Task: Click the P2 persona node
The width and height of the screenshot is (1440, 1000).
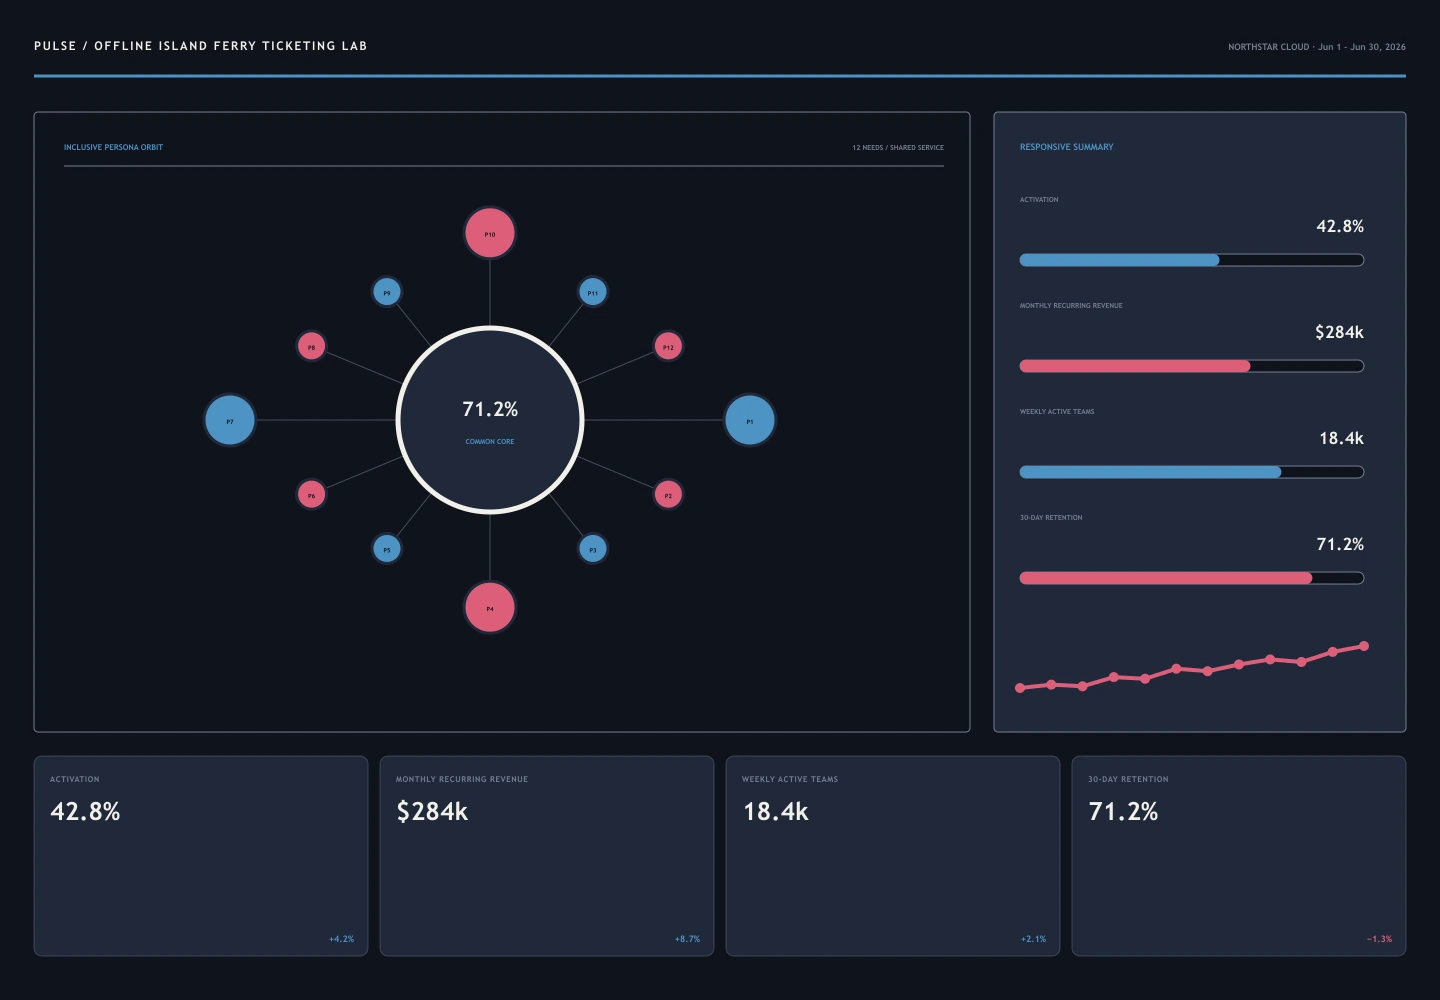Action: pos(668,494)
